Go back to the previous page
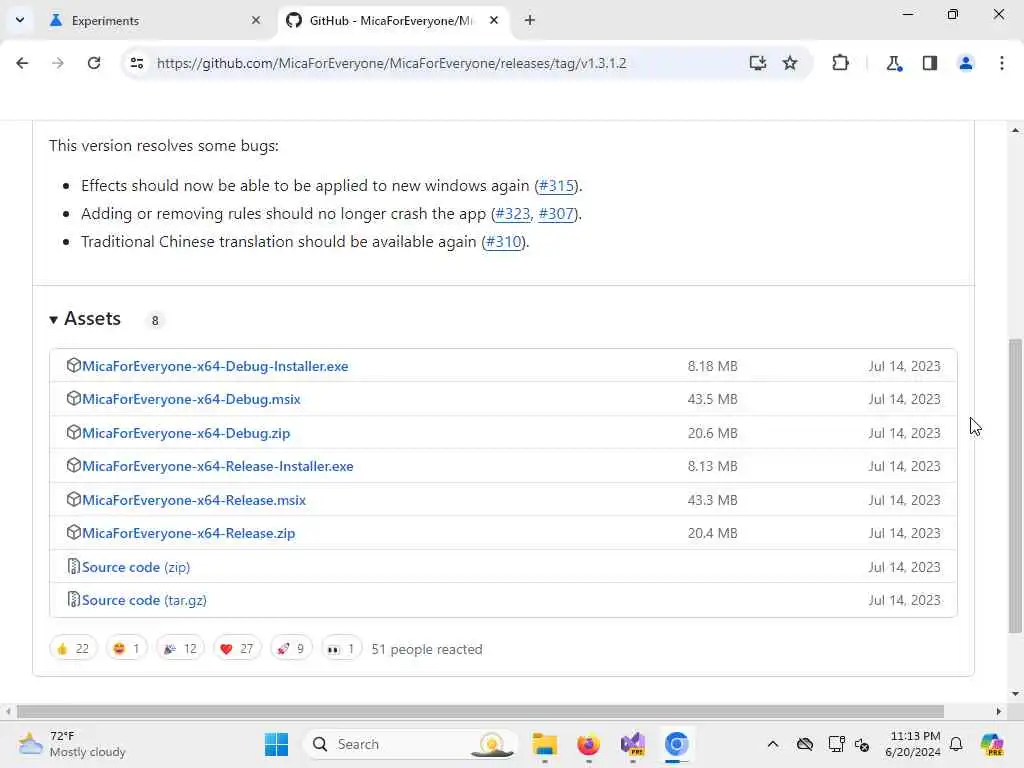 (22, 63)
